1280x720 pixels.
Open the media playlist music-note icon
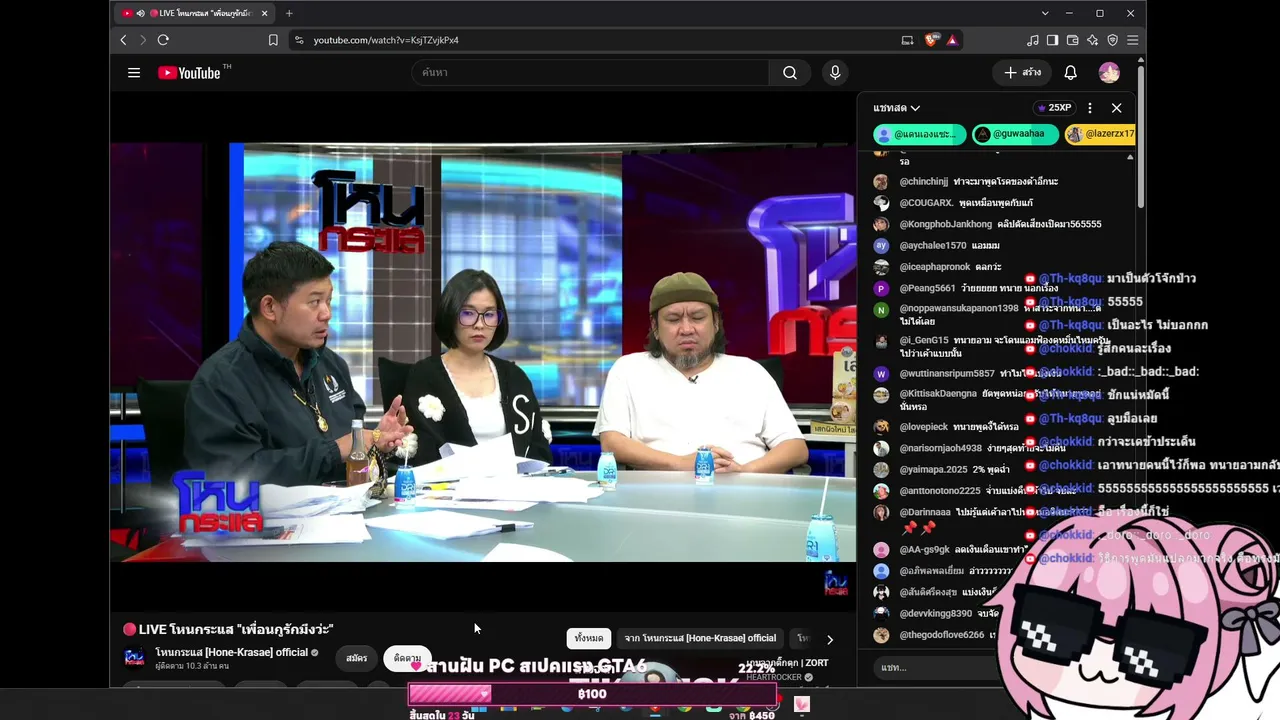pyautogui.click(x=1033, y=40)
